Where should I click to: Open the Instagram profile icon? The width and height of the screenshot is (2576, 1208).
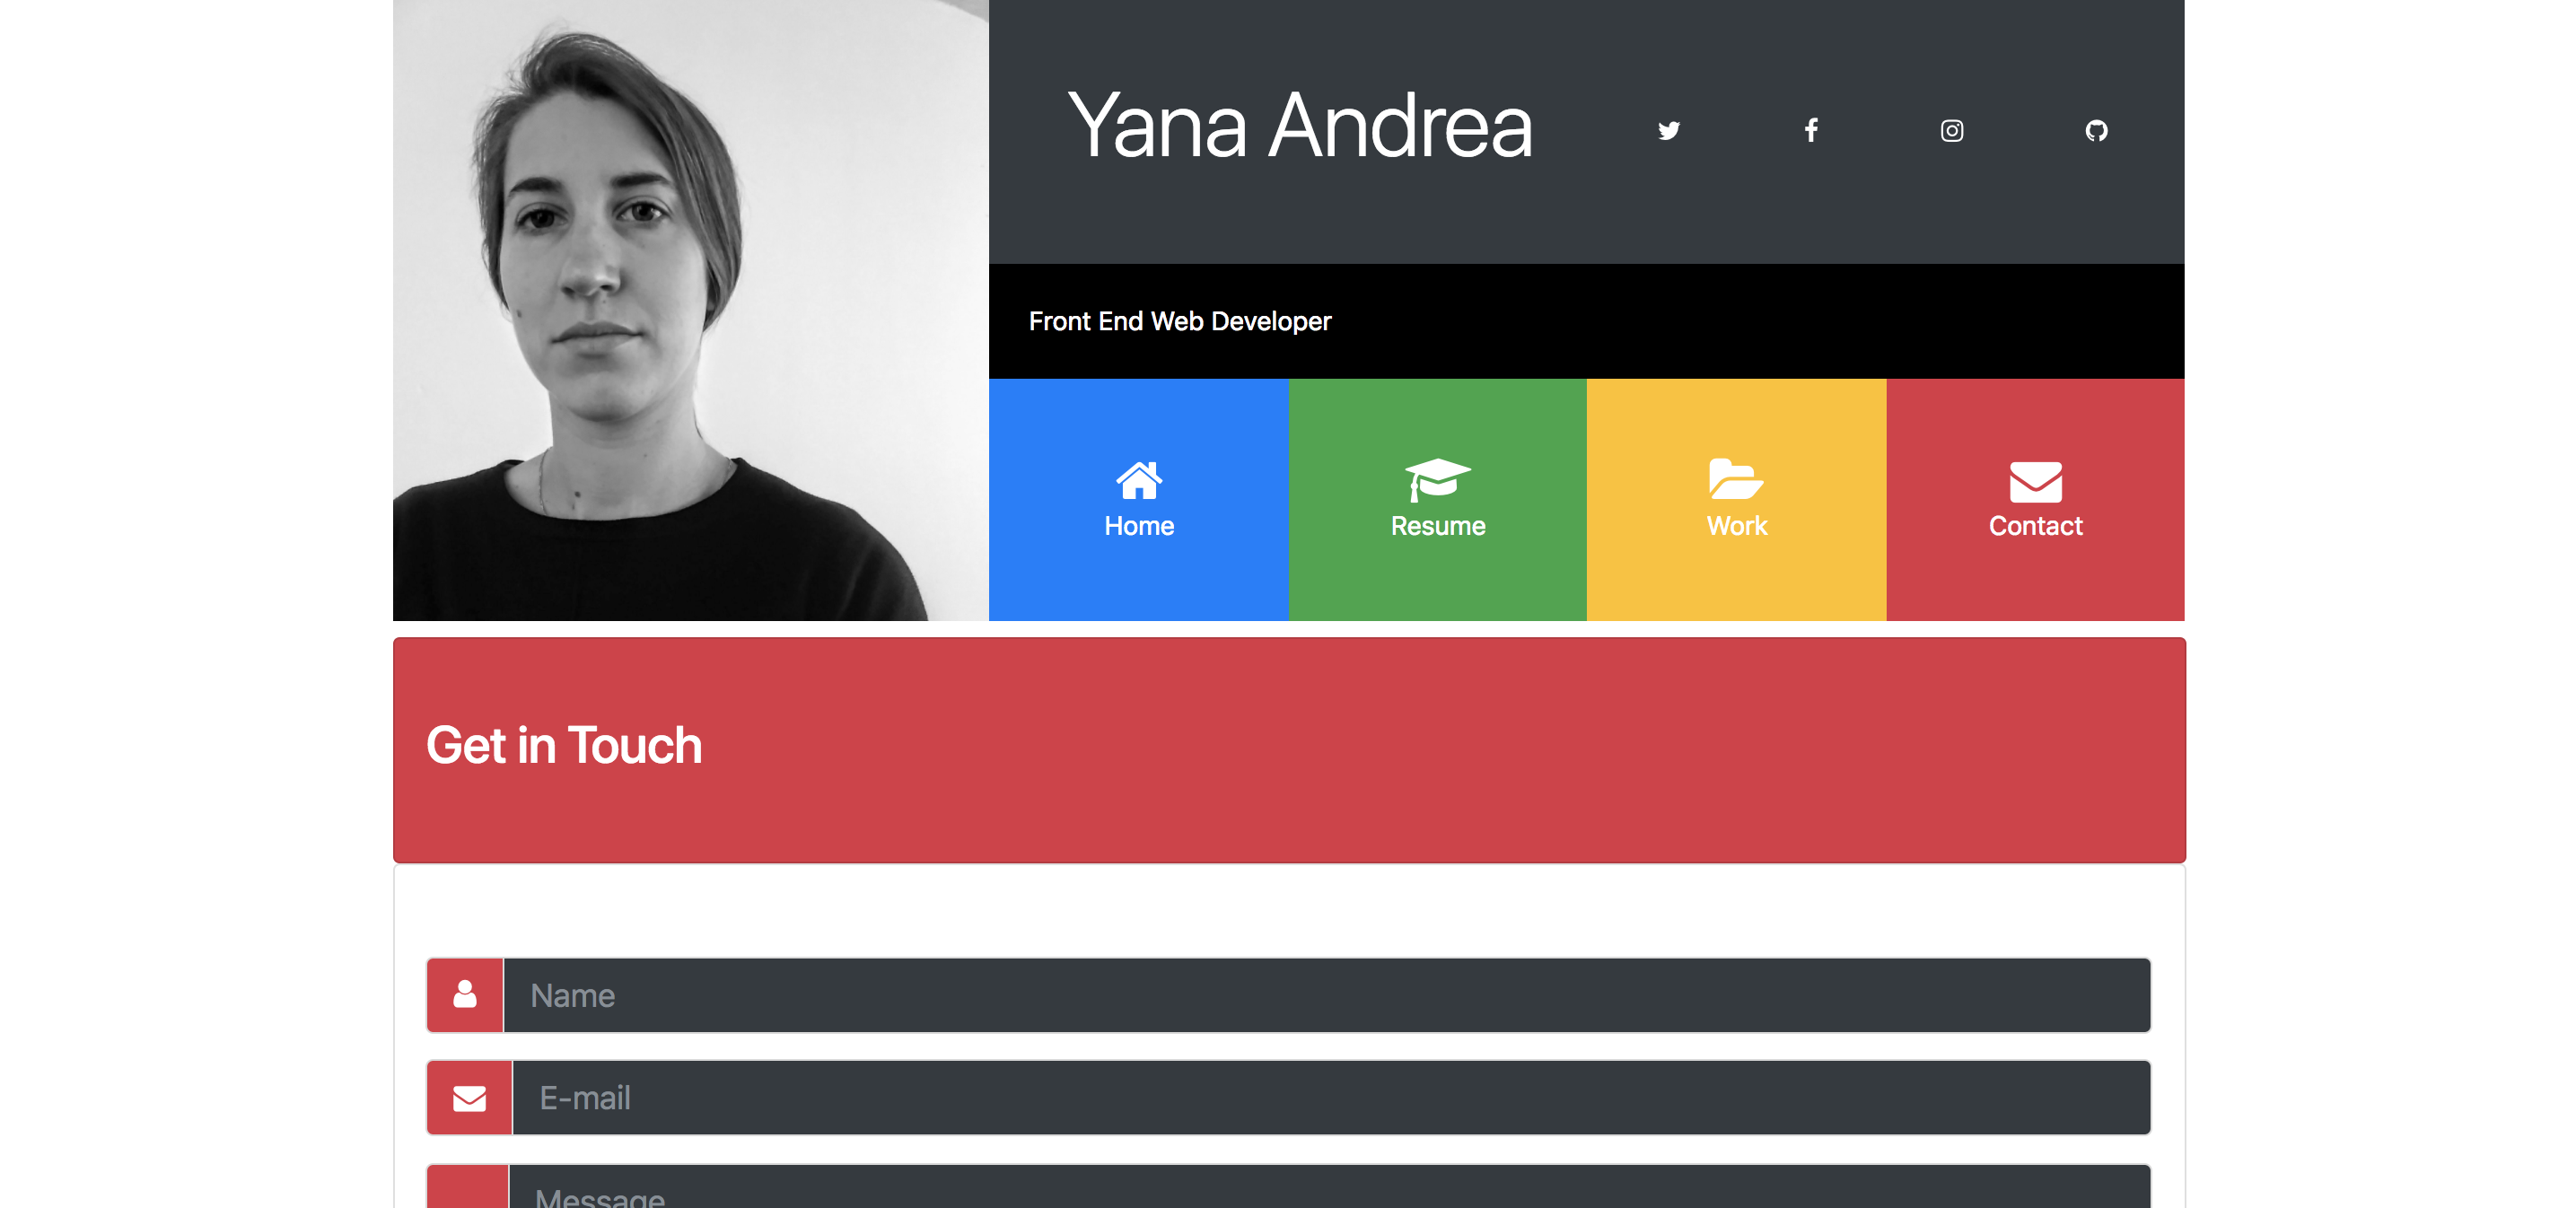point(1952,130)
